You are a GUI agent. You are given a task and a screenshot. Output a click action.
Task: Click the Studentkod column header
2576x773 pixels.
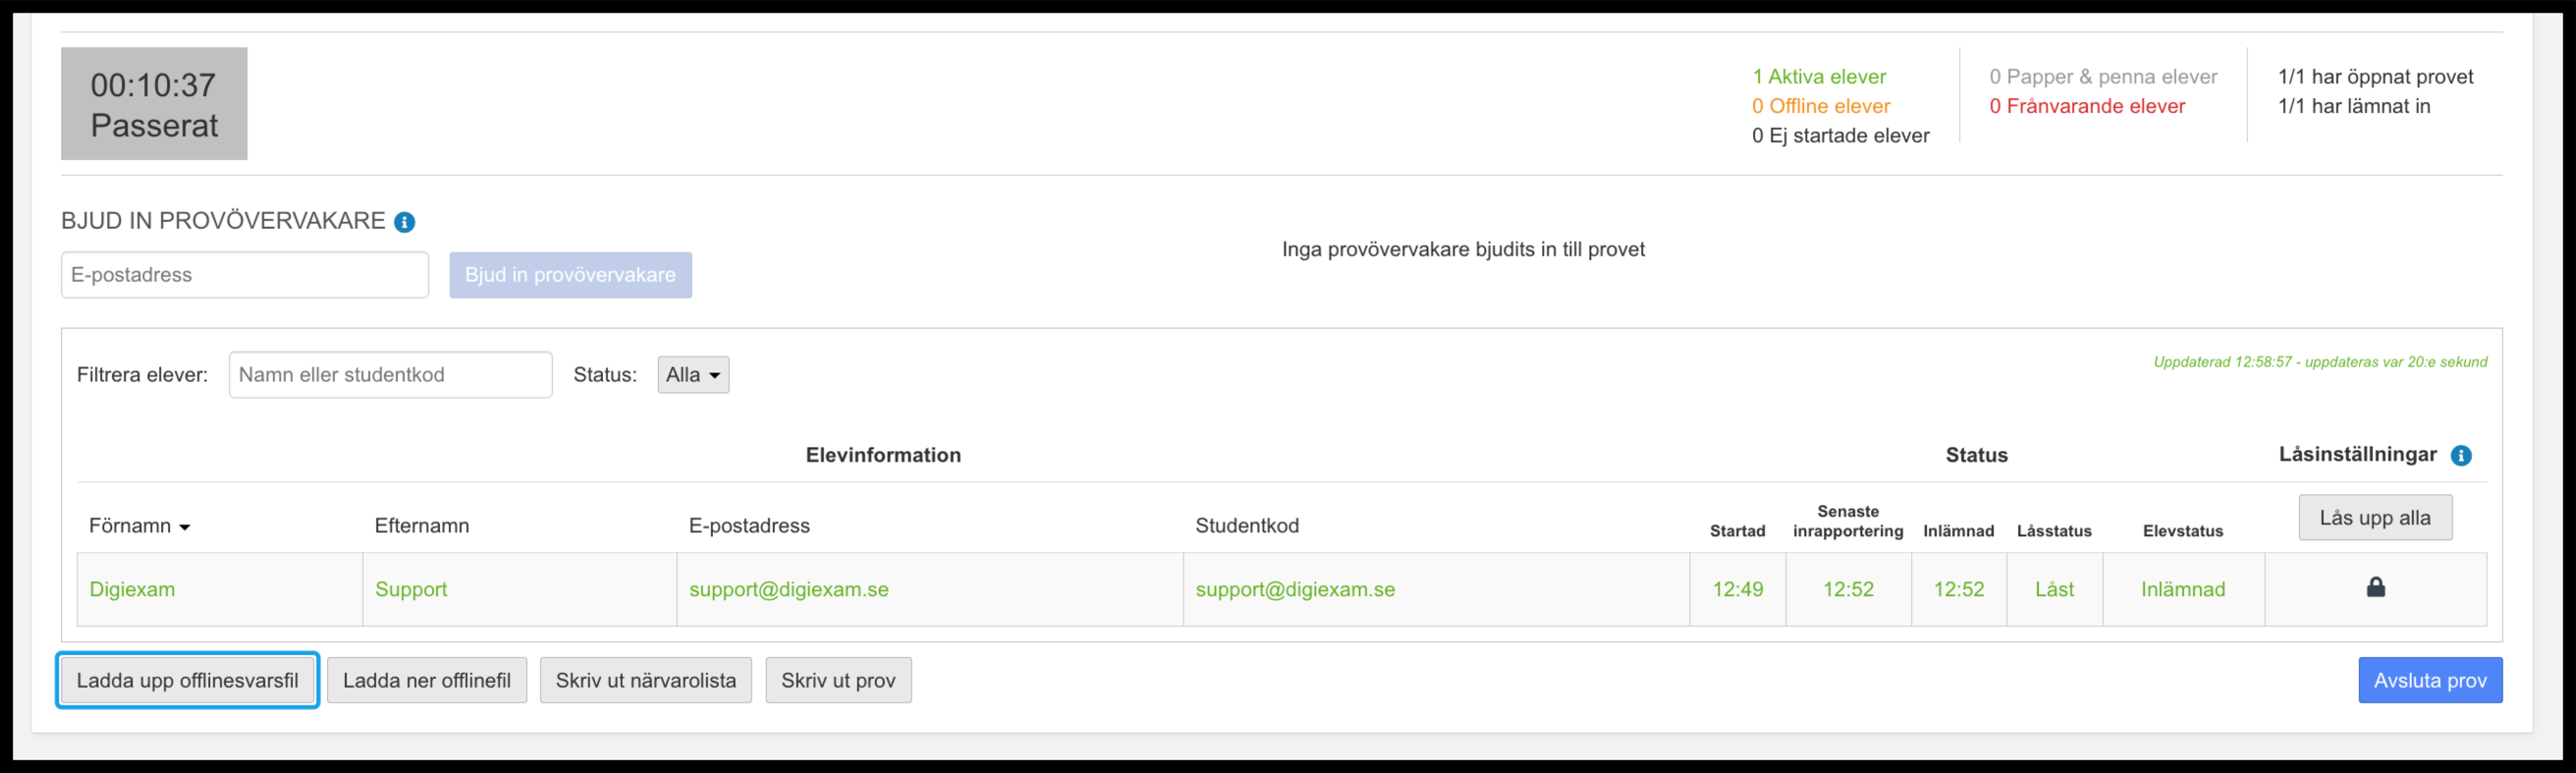point(1247,526)
